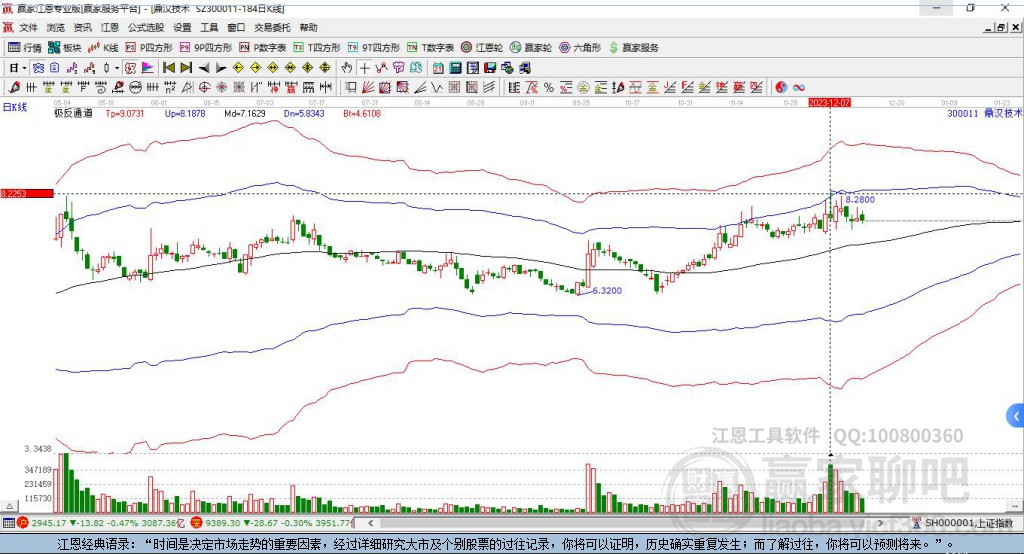1024x554 pixels.
Task: Open the 板块 sector view
Action: (65, 48)
